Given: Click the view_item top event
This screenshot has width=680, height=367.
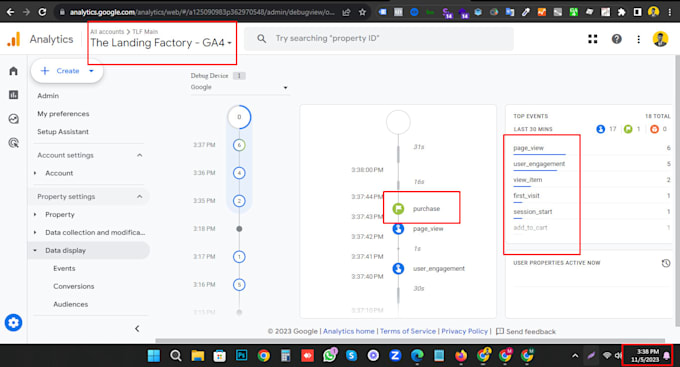Looking at the screenshot, I should pos(528,180).
